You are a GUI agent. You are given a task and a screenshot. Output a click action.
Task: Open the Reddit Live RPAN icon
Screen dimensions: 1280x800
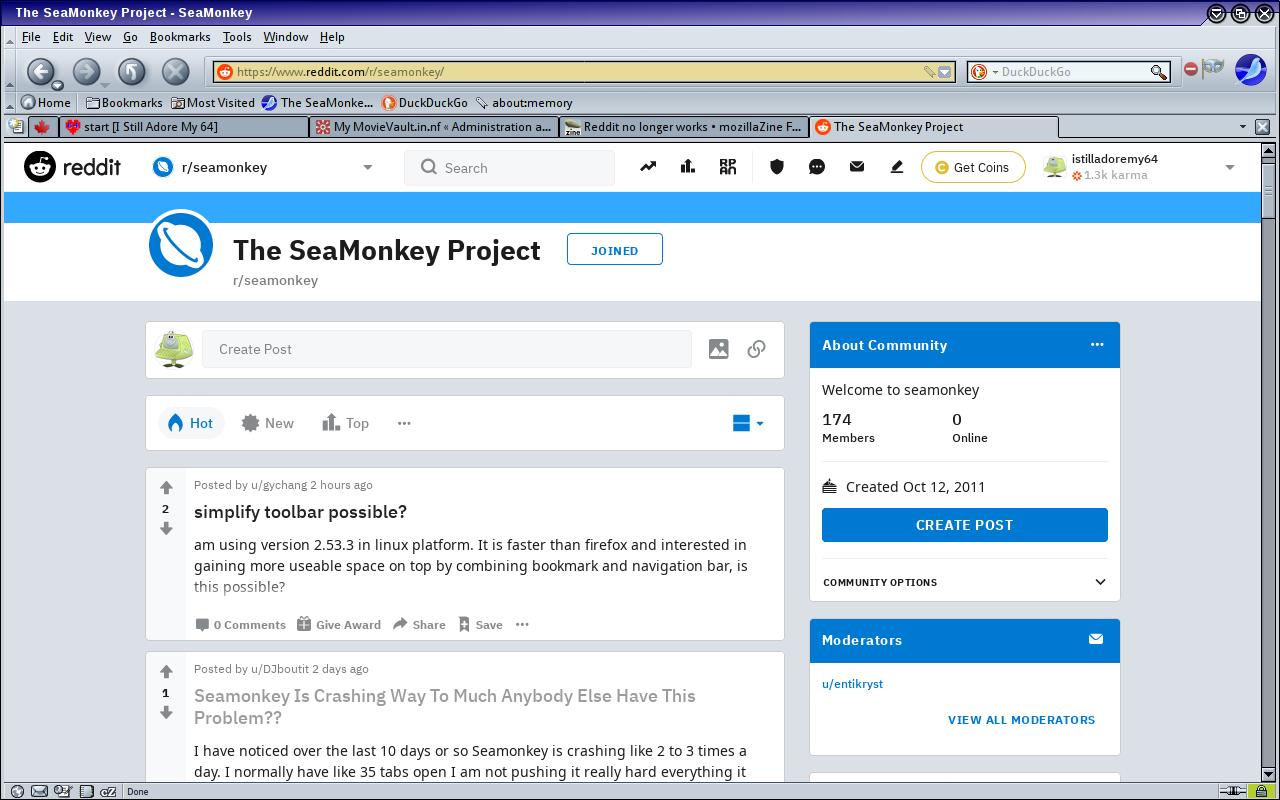pyautogui.click(x=728, y=167)
